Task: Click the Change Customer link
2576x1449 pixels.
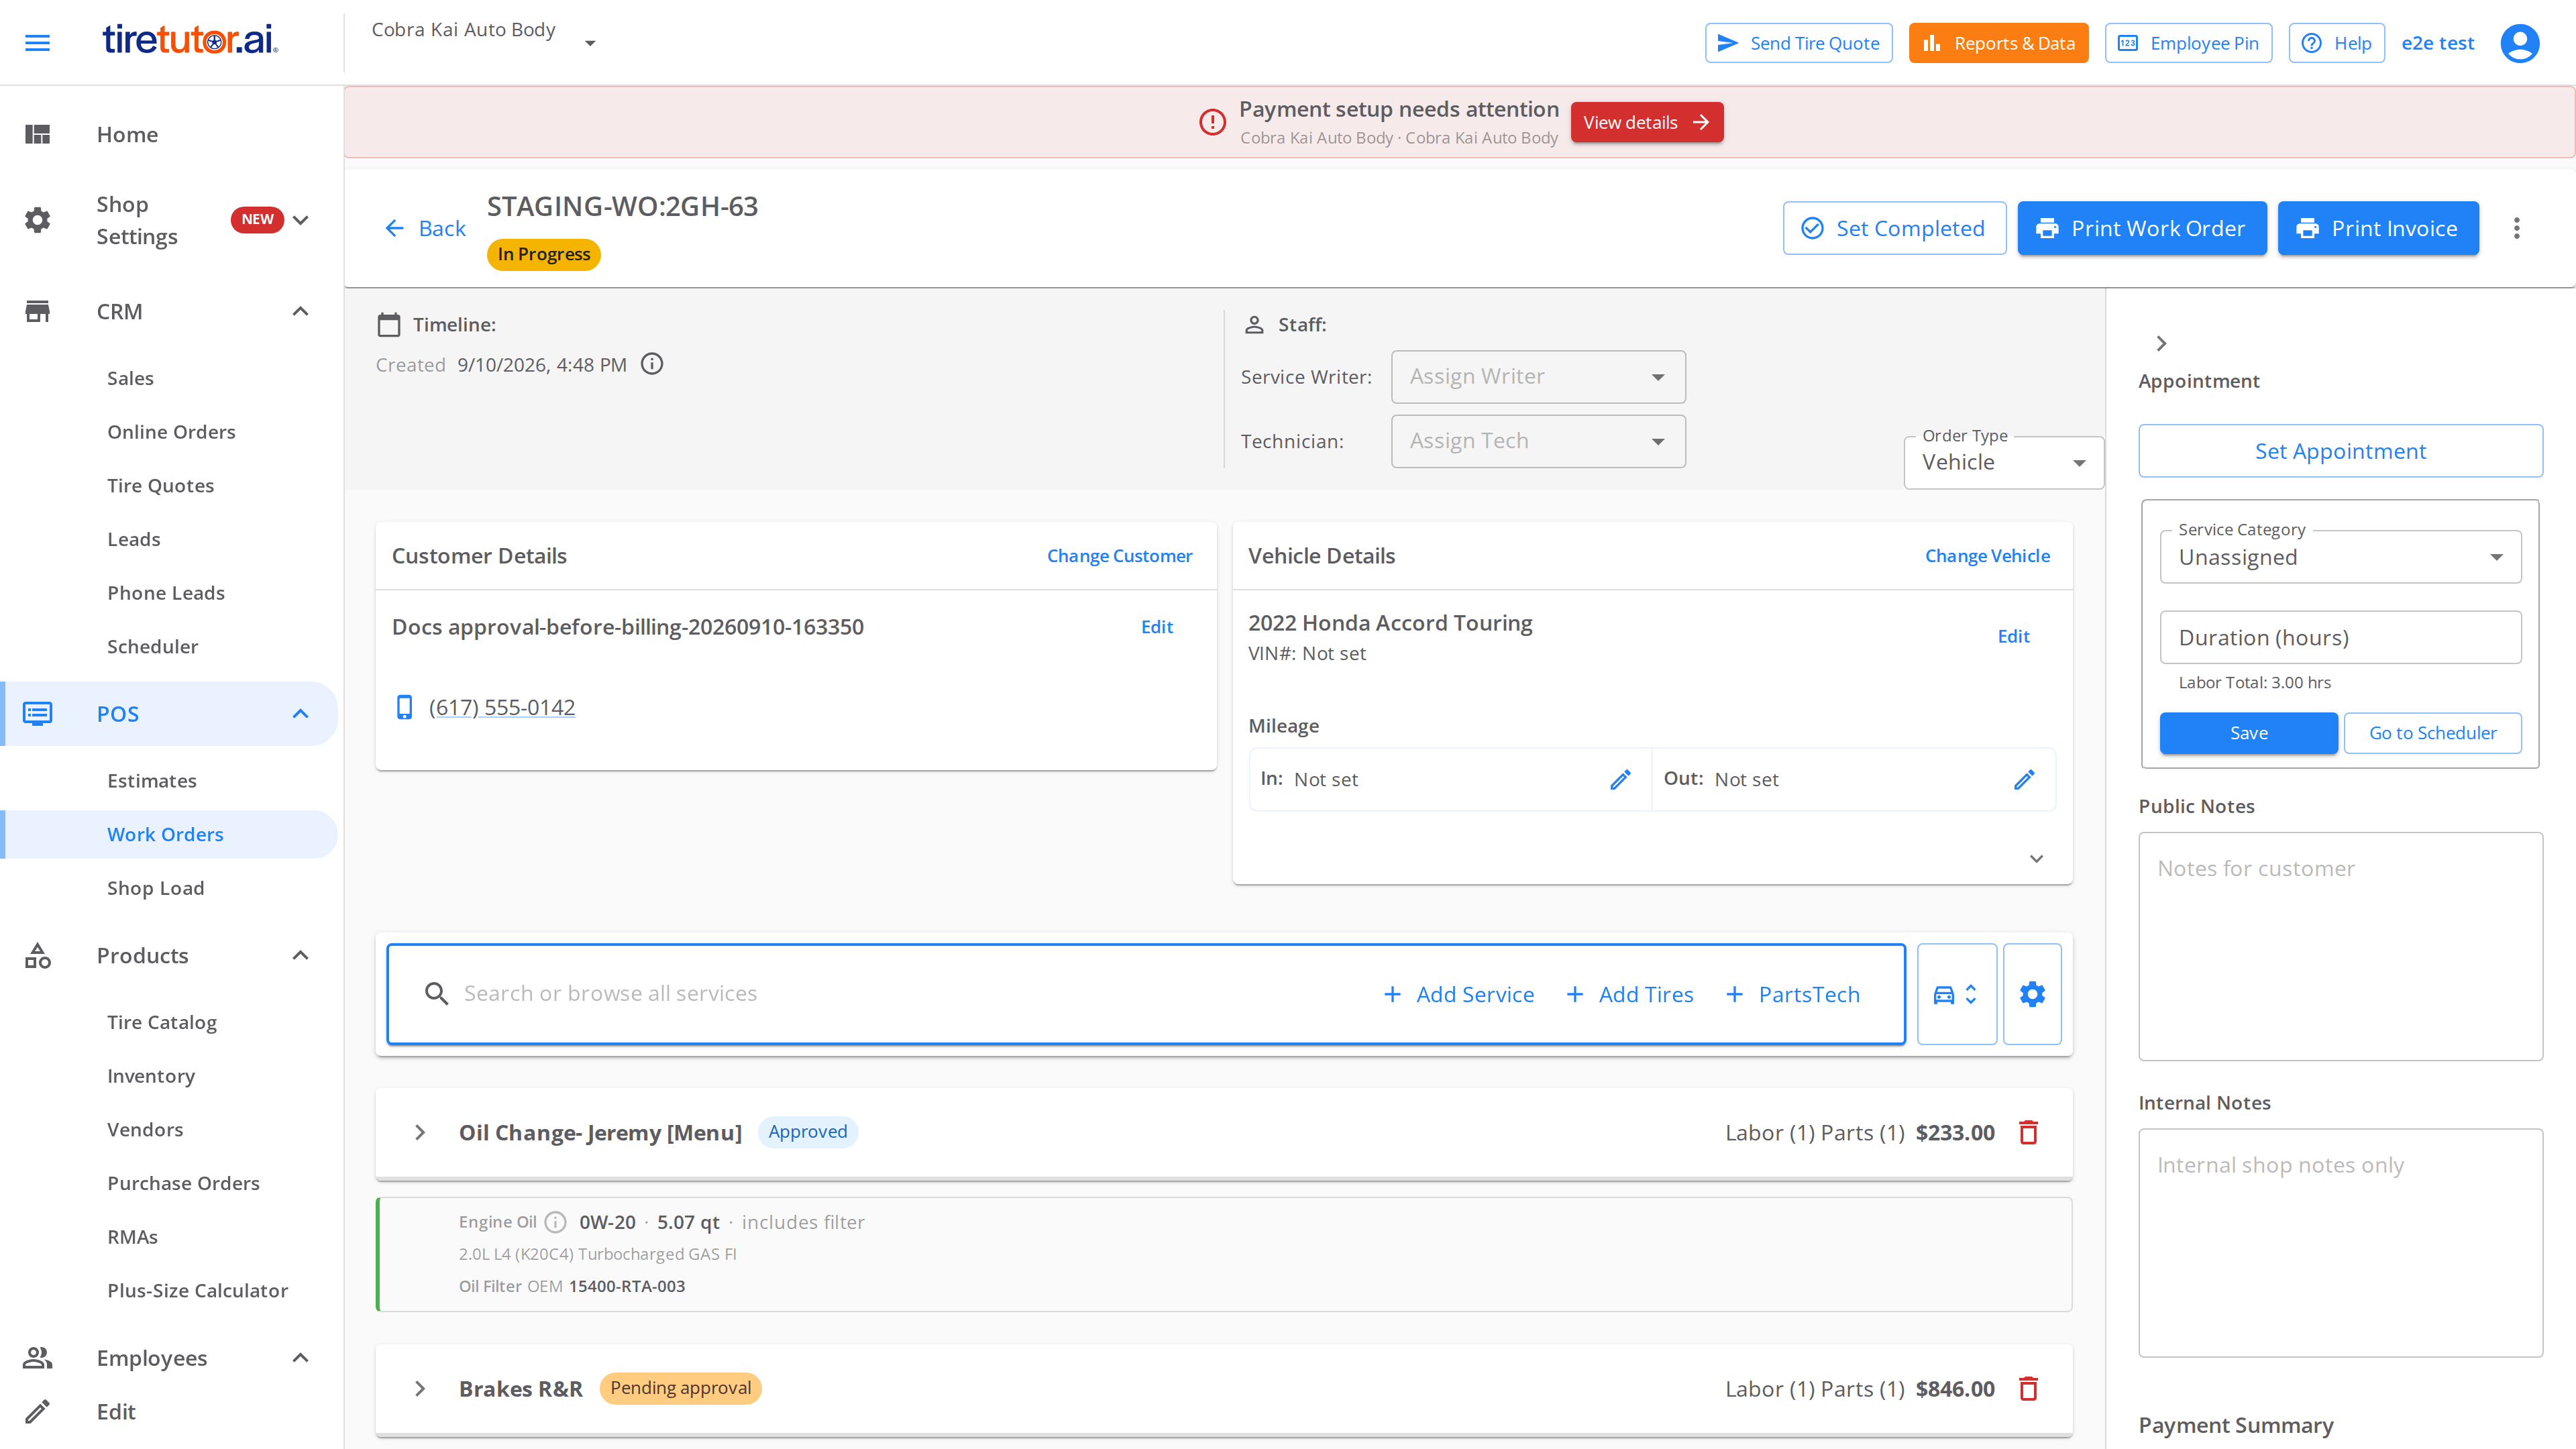Action: pyautogui.click(x=1119, y=555)
